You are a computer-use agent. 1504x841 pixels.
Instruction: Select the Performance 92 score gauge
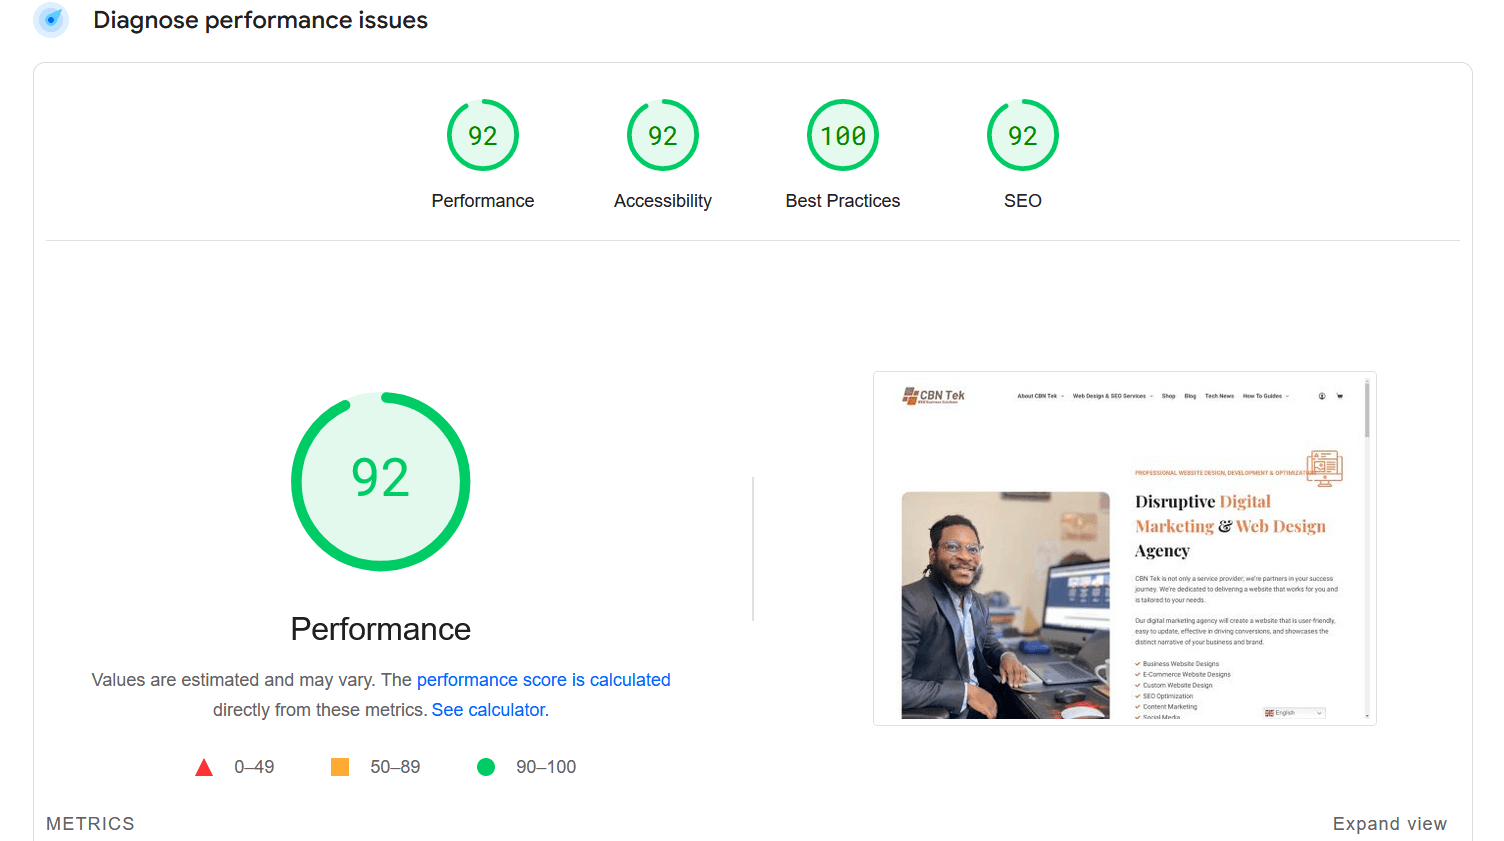coord(483,135)
